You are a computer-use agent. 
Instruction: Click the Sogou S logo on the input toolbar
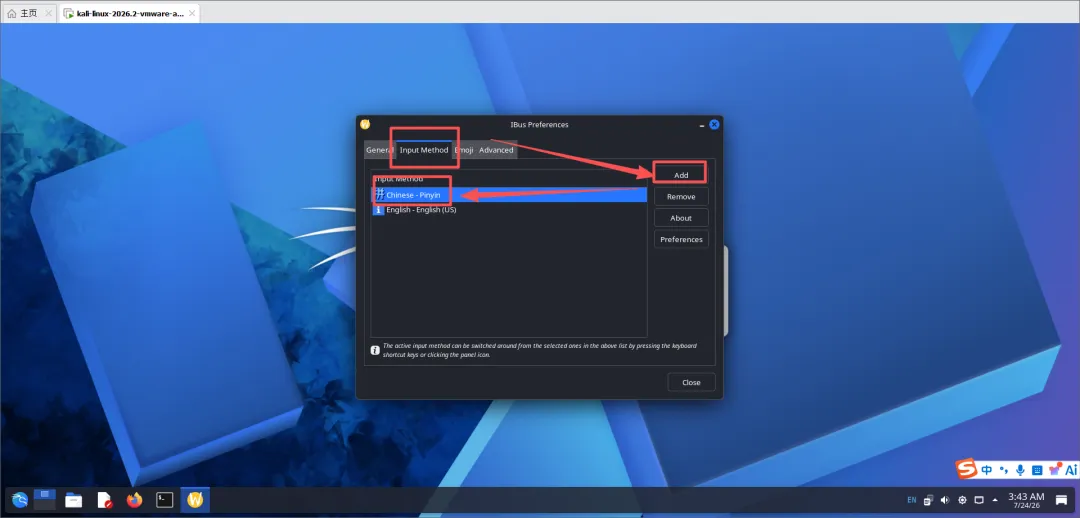coord(968,470)
